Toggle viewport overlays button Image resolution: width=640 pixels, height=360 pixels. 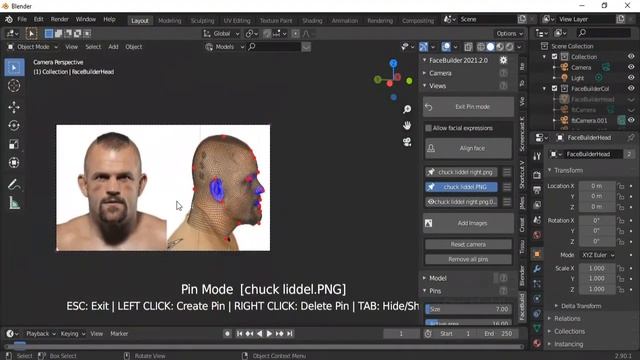click(446, 47)
